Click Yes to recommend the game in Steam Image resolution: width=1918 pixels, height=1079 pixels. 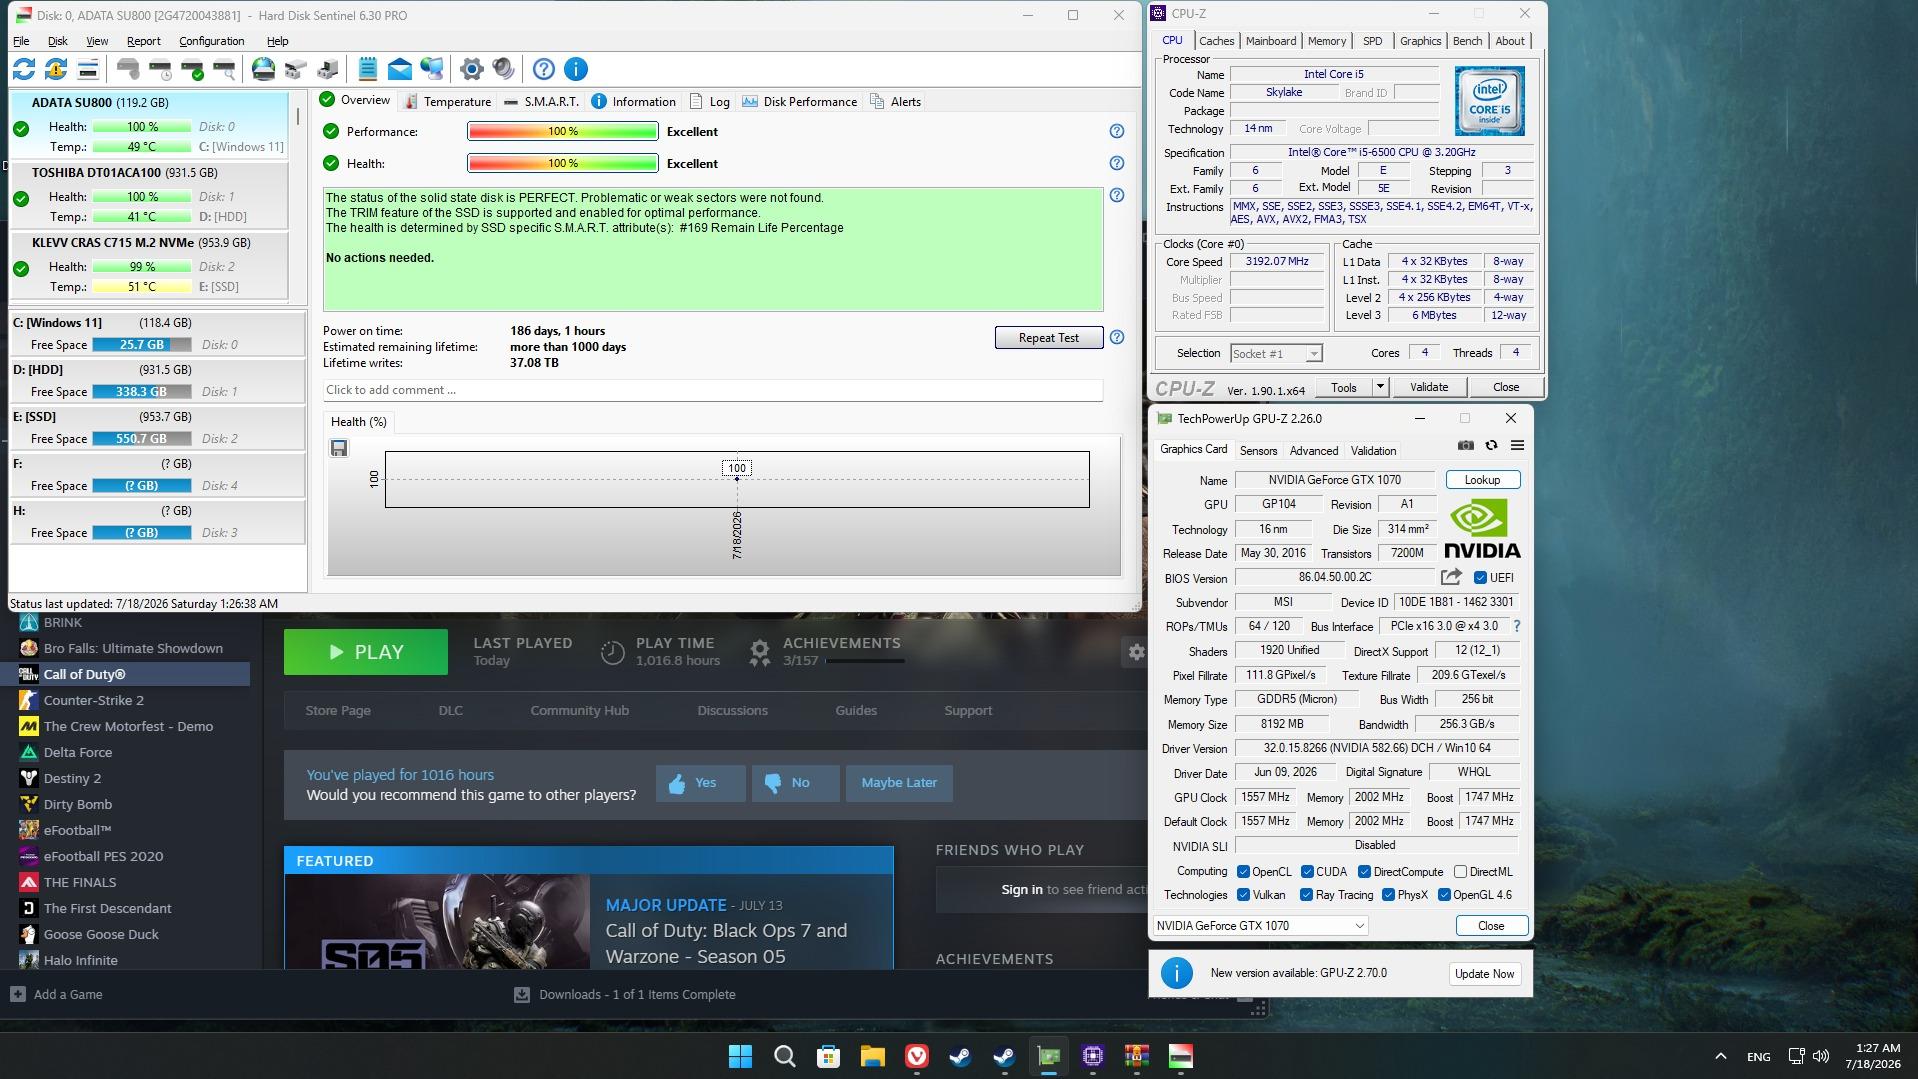point(701,783)
